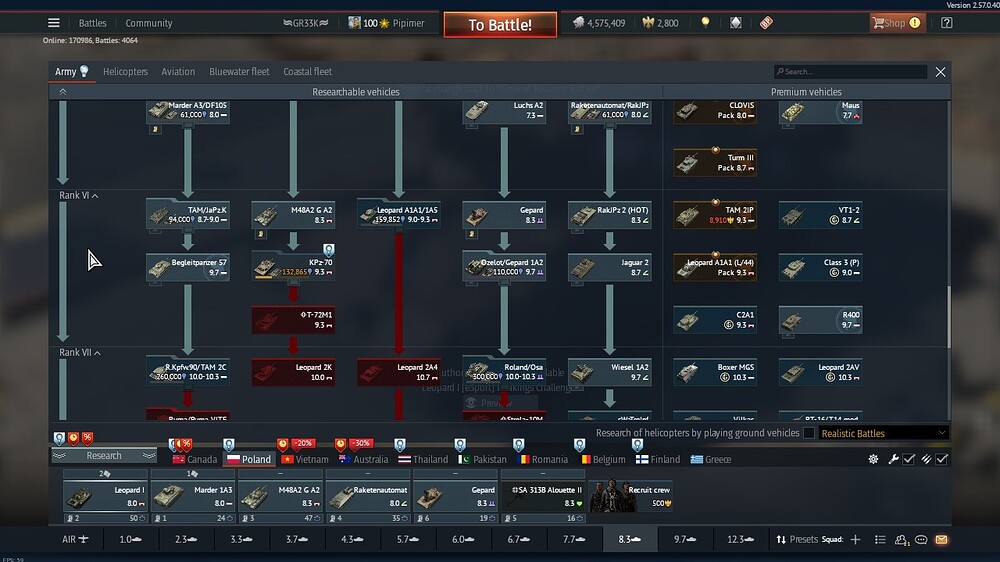Toggle the auto-repair checkbox beside wrench
The height and width of the screenshot is (562, 1000).
pyautogui.click(x=909, y=459)
